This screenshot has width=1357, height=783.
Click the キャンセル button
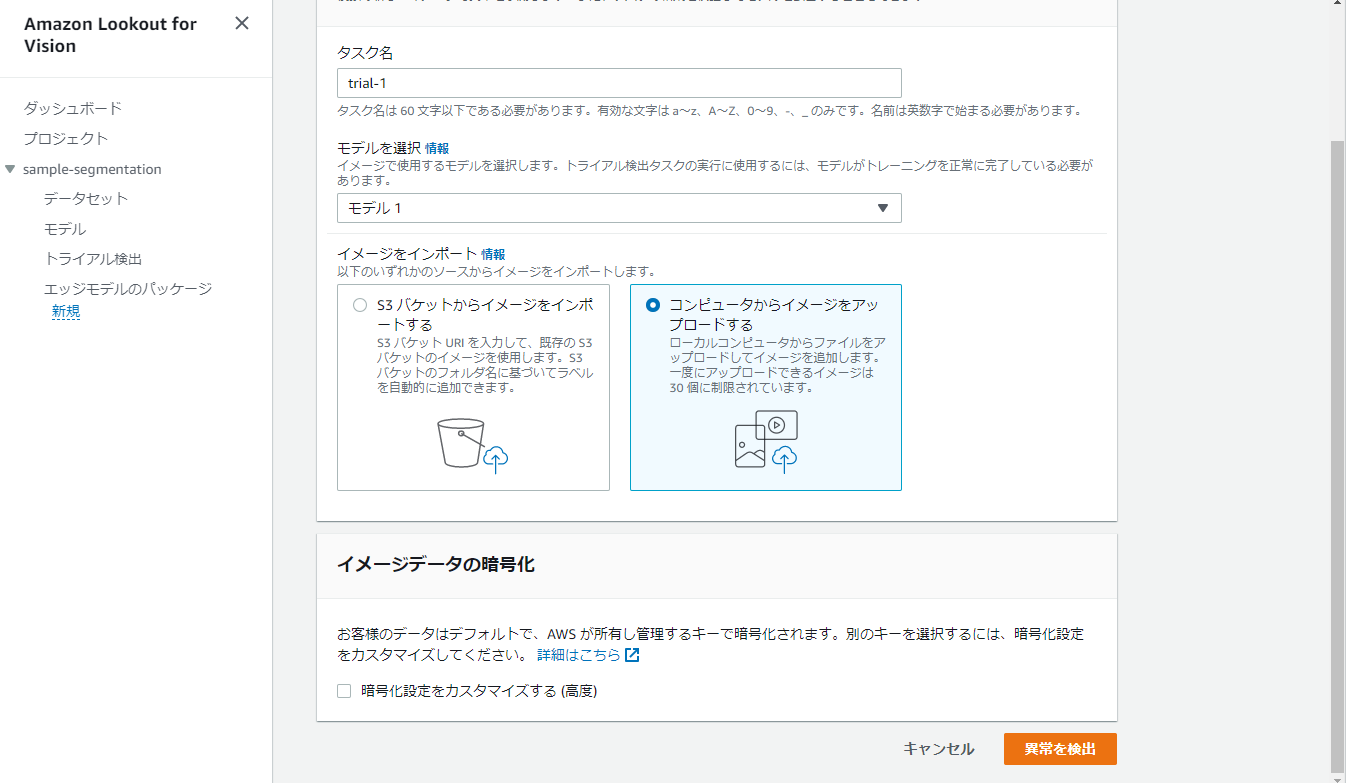coord(938,749)
